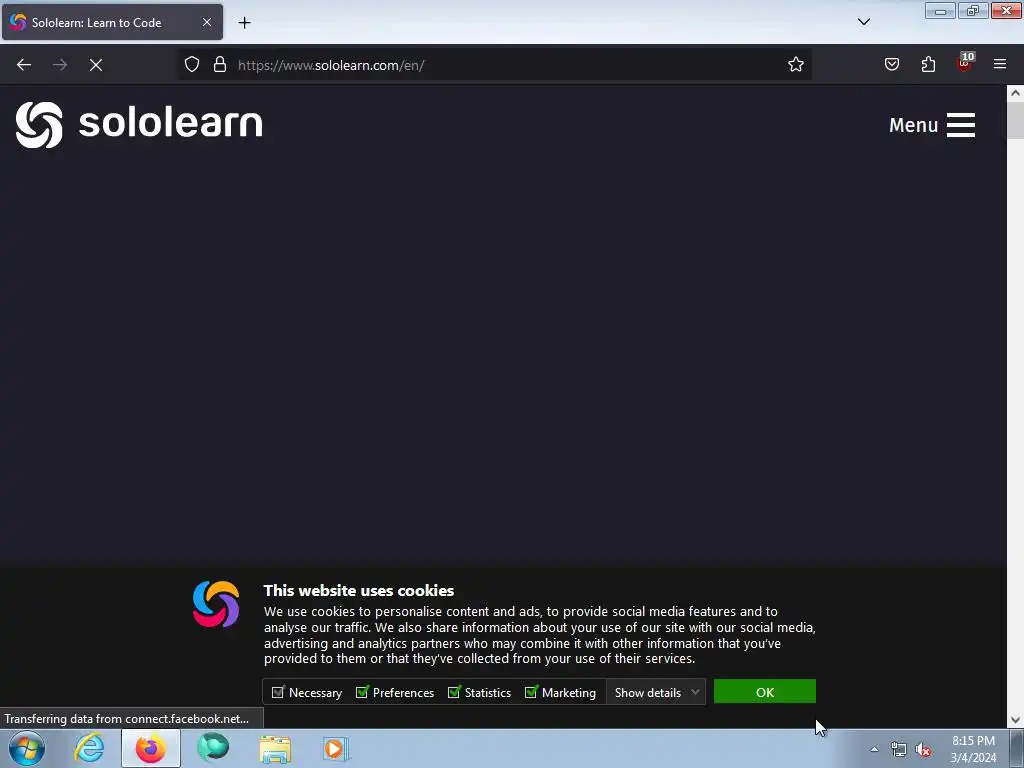1024x768 pixels.
Task: Click the muted volume tray icon
Action: coord(922,750)
